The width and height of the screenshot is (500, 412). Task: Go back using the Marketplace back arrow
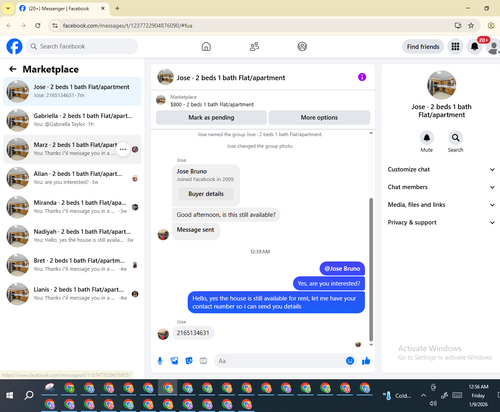pos(13,69)
